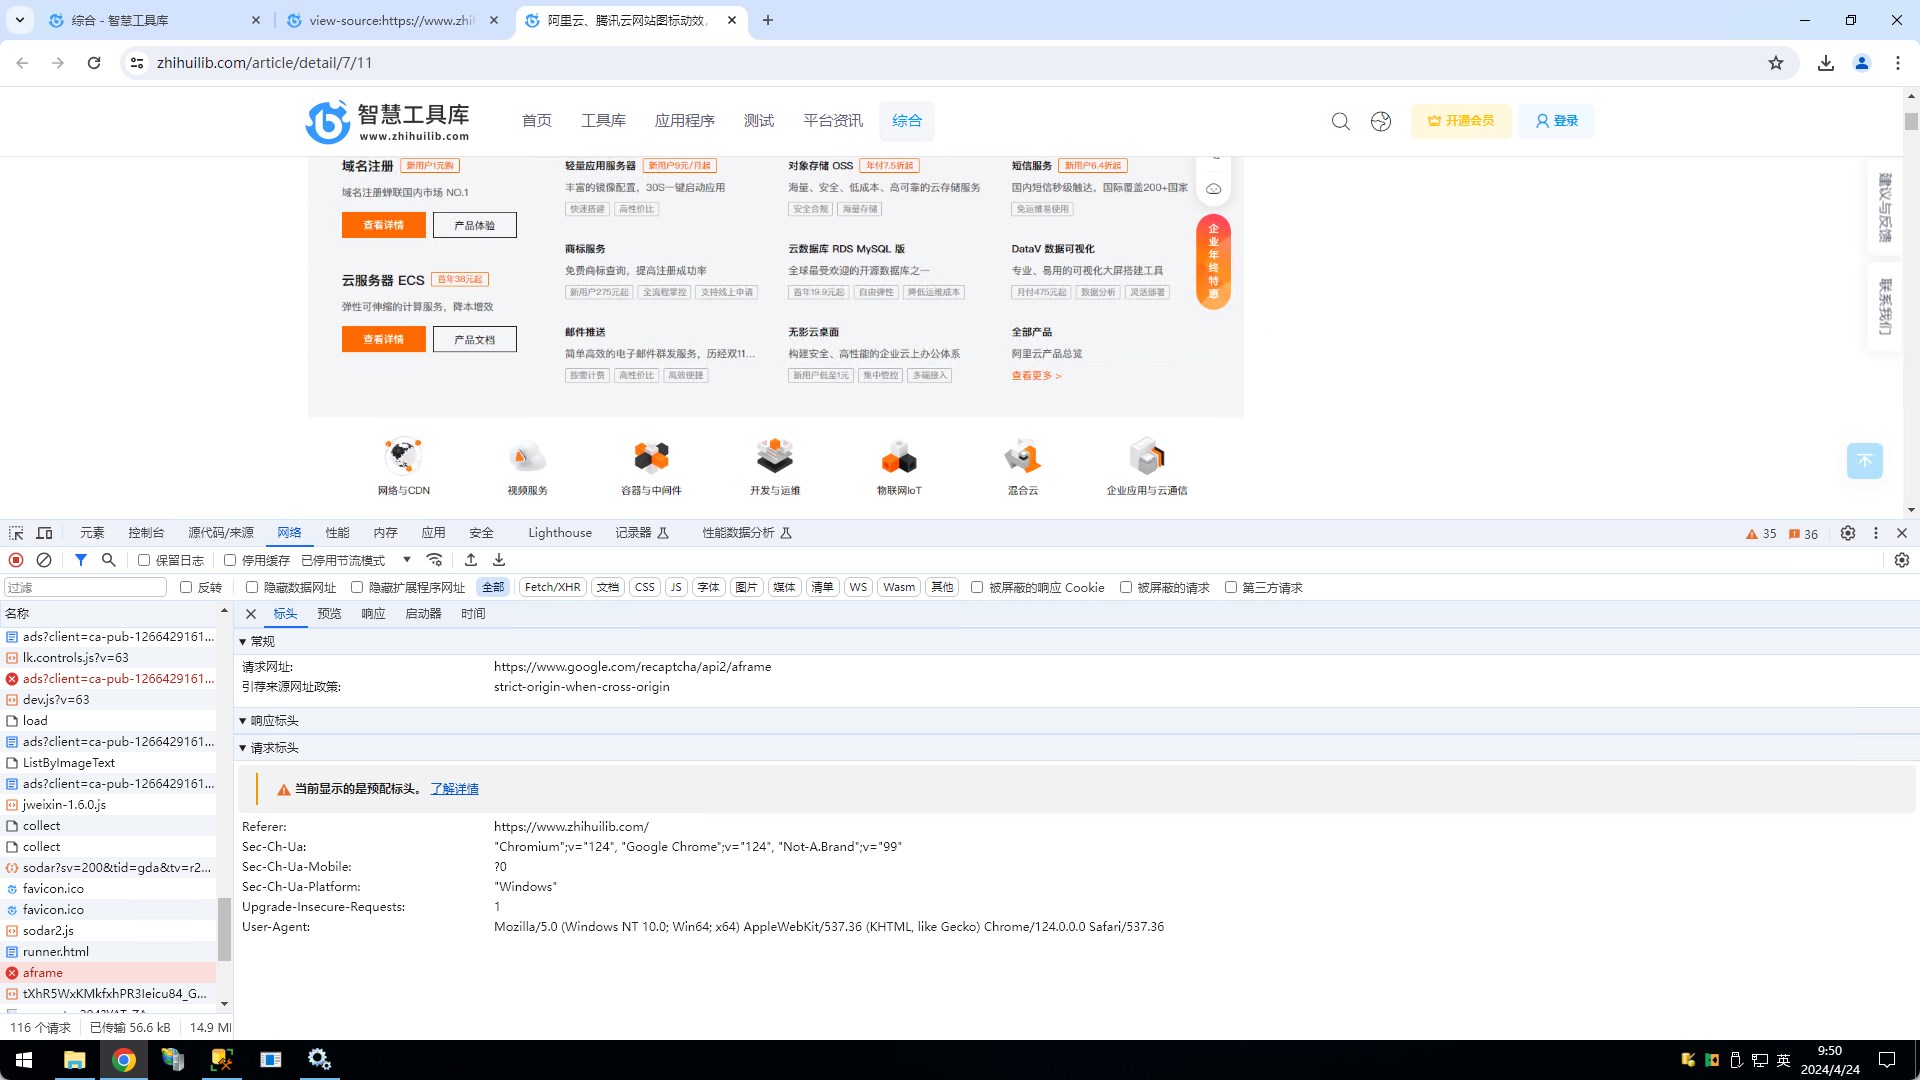Enable the 停用缓存 checkbox

click(230, 560)
